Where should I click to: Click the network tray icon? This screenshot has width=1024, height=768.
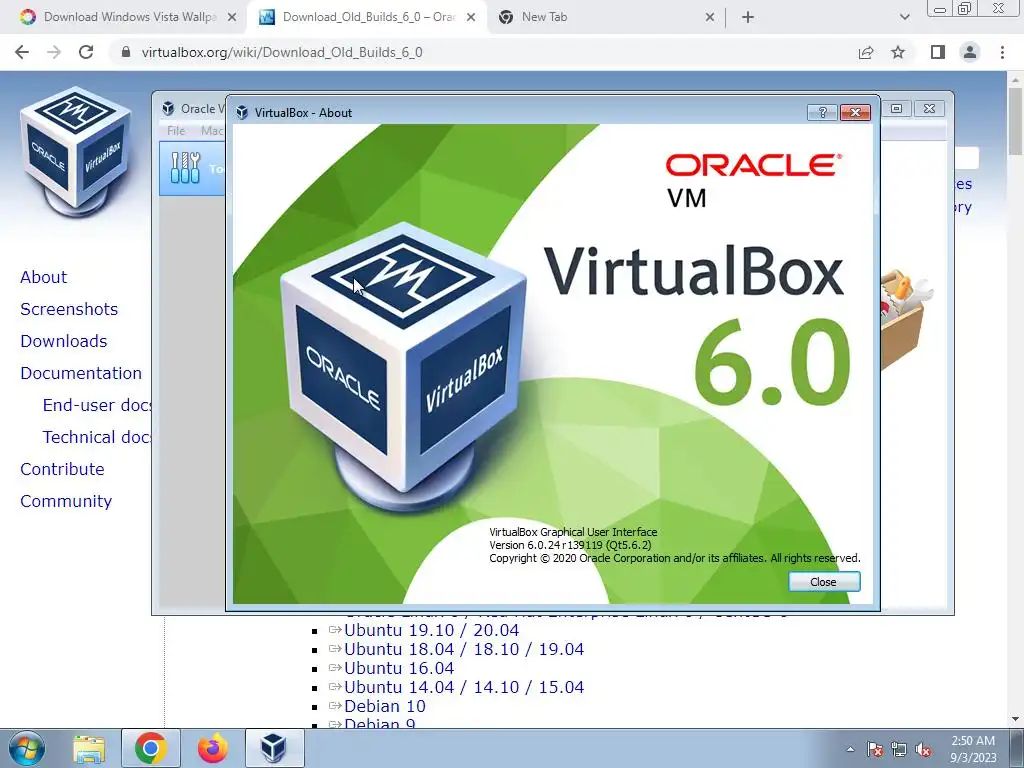(899, 749)
